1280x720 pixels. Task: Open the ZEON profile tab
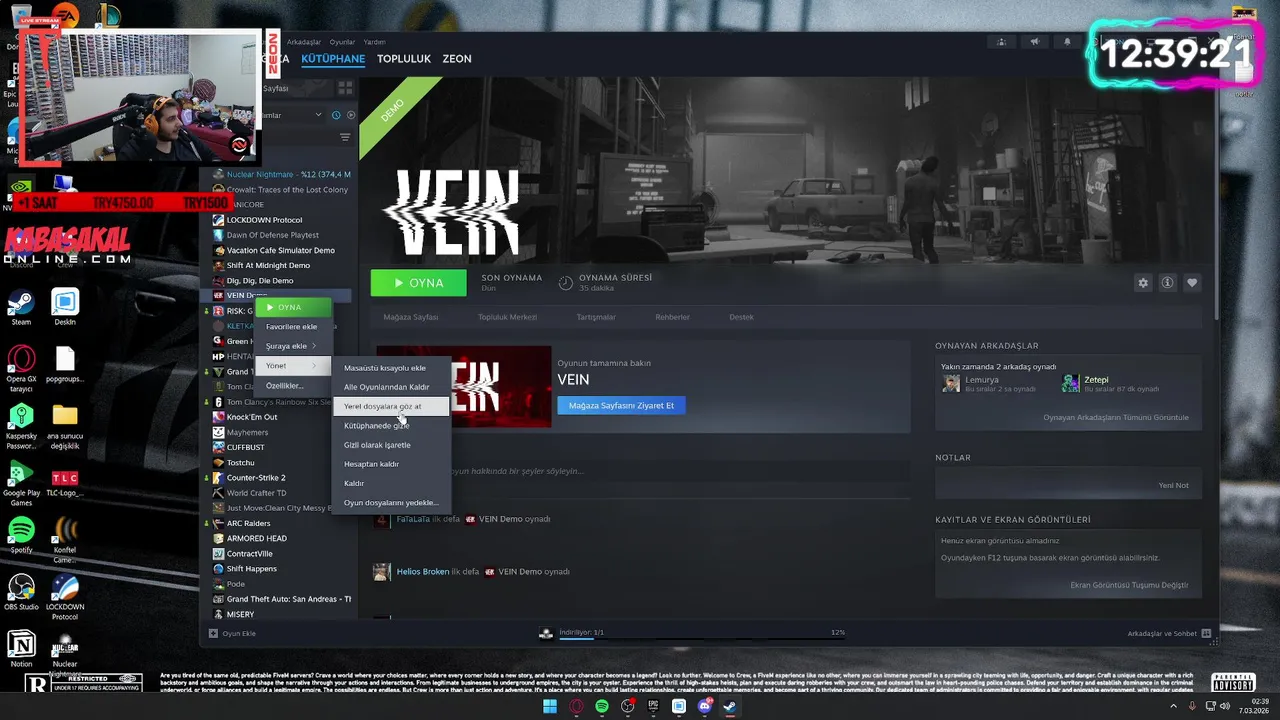pyautogui.click(x=457, y=59)
